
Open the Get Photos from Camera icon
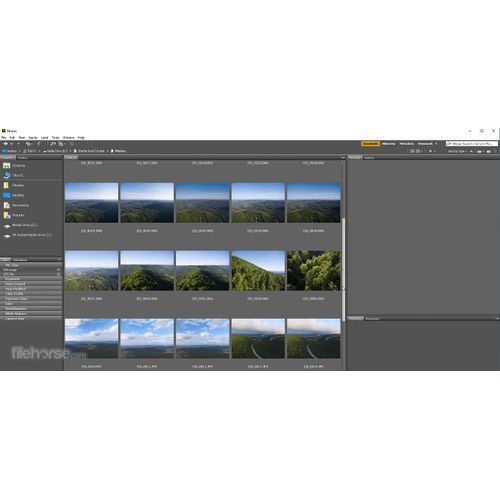(x=53, y=144)
